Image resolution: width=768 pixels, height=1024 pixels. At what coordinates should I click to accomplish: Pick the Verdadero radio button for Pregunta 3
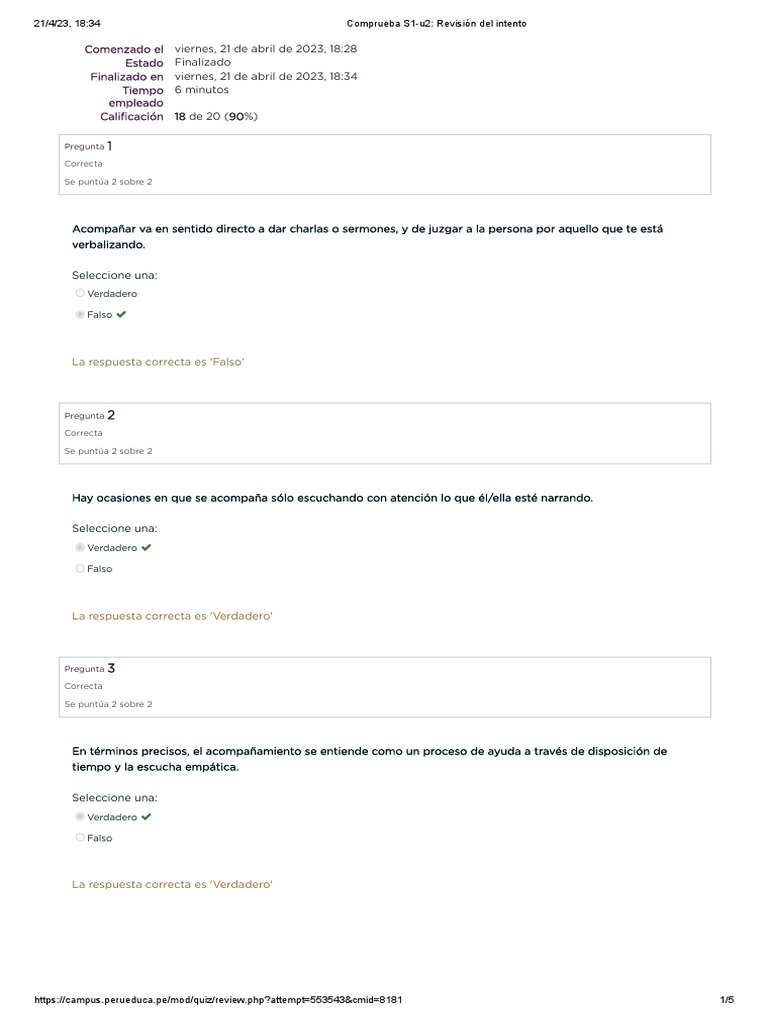[x=80, y=817]
